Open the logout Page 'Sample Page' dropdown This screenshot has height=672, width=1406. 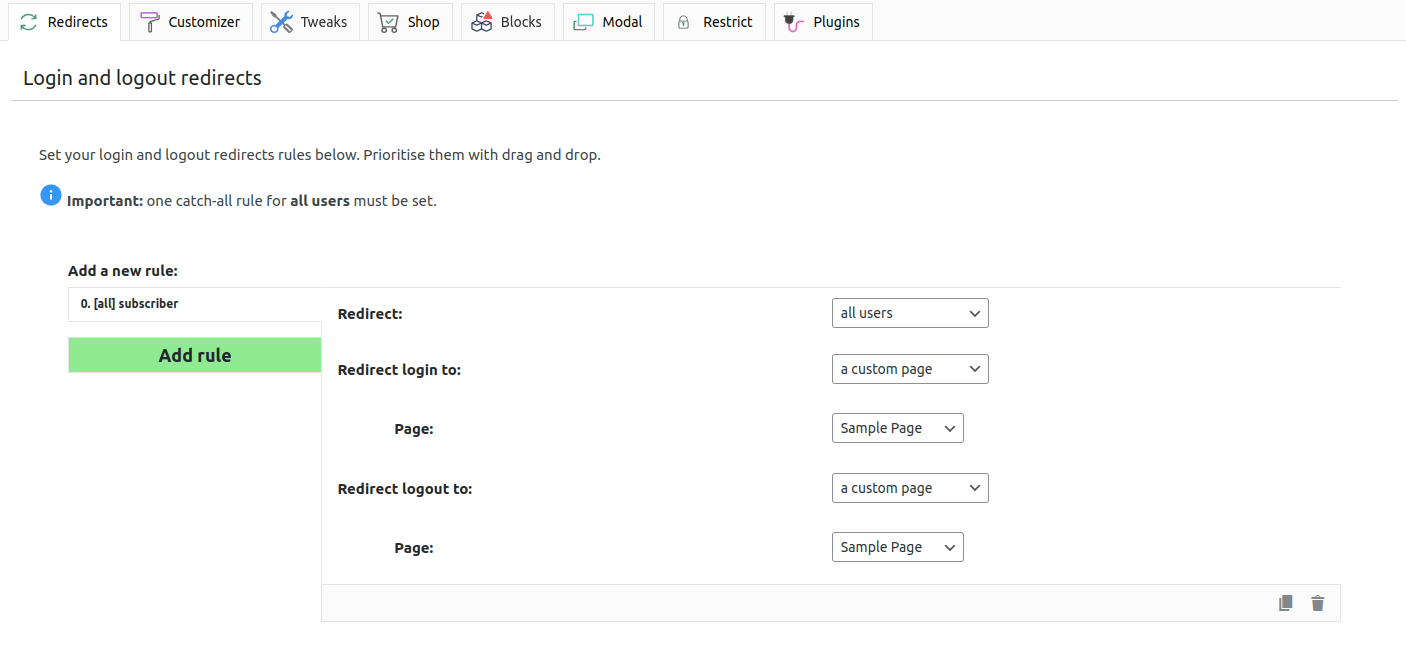[897, 547]
